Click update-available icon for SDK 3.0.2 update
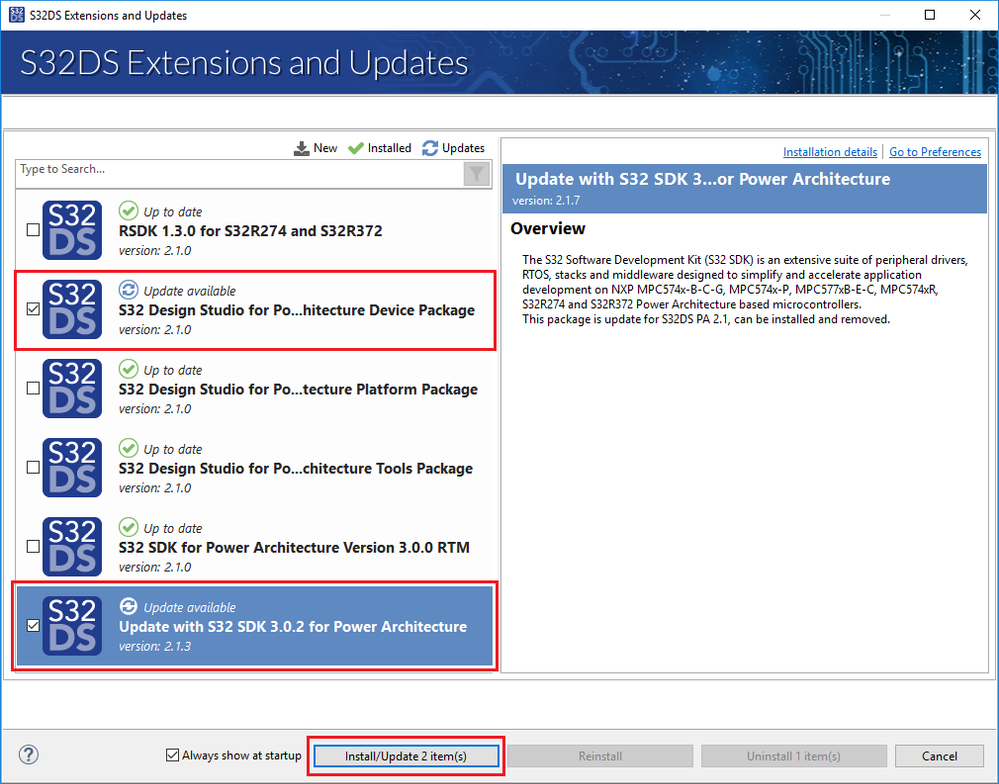This screenshot has width=999, height=784. click(x=128, y=606)
